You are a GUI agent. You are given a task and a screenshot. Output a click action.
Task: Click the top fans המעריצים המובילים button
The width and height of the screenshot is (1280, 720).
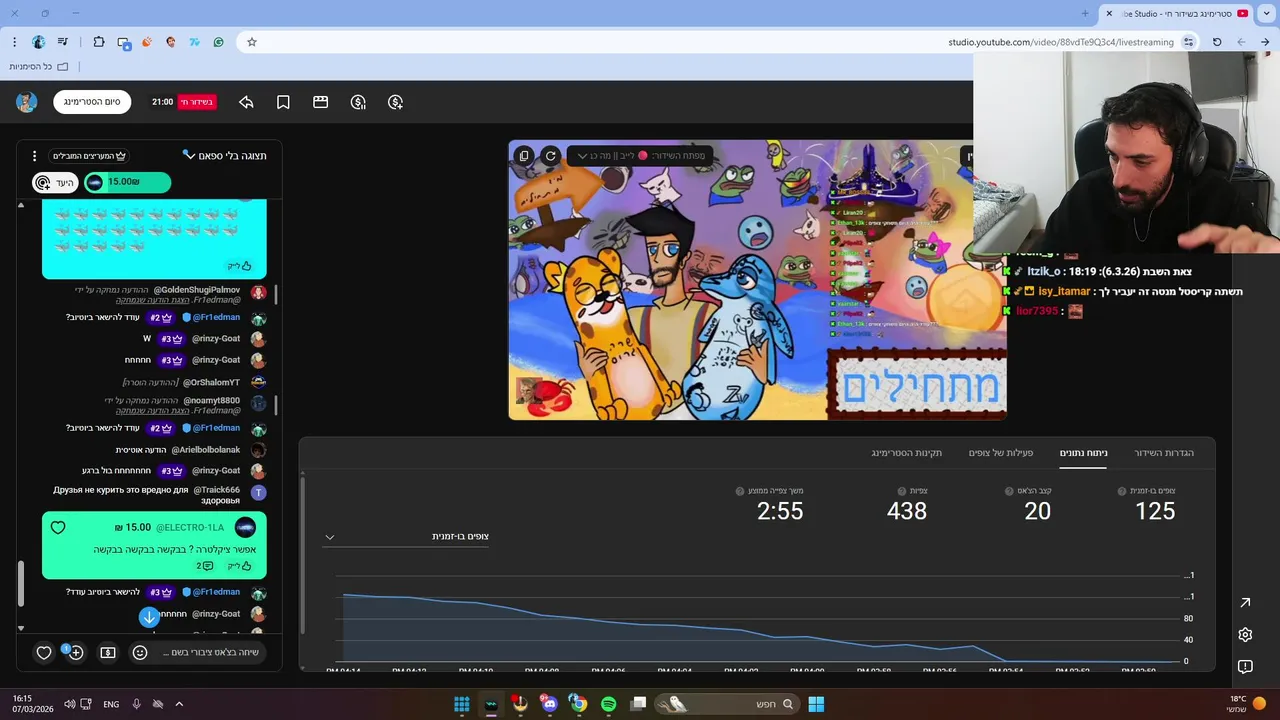click(x=90, y=156)
